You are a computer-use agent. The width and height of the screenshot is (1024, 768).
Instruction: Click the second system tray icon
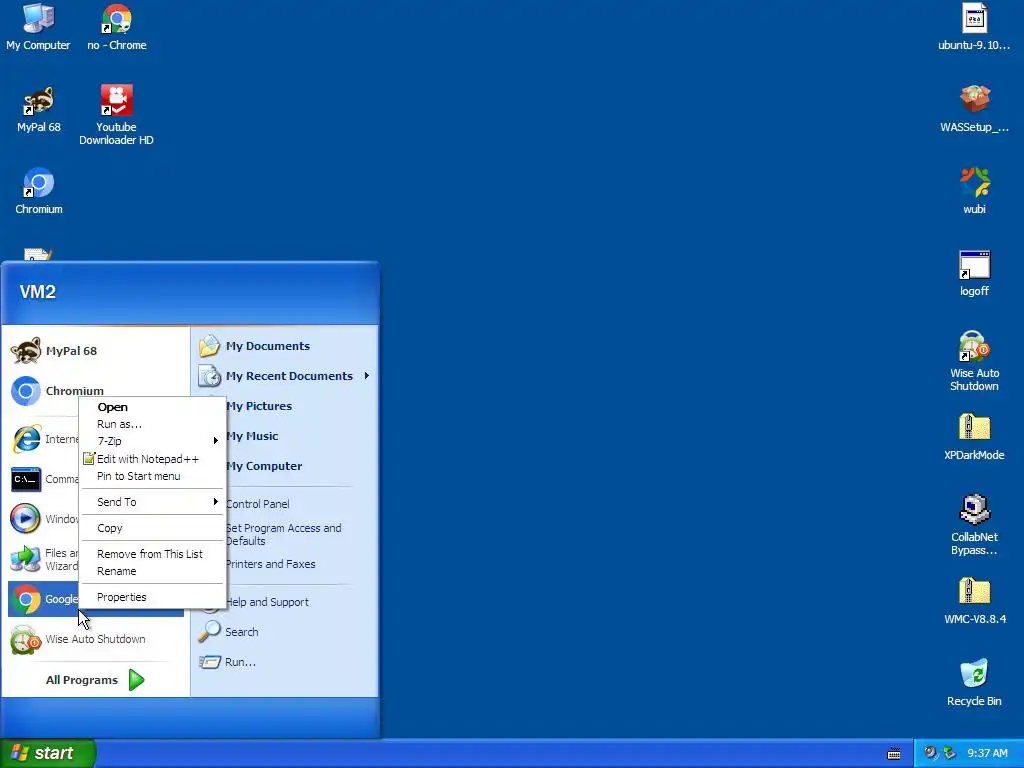click(x=950, y=753)
